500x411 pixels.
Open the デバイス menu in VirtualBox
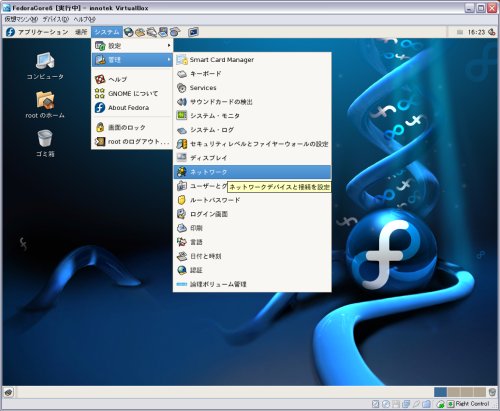tap(56, 19)
